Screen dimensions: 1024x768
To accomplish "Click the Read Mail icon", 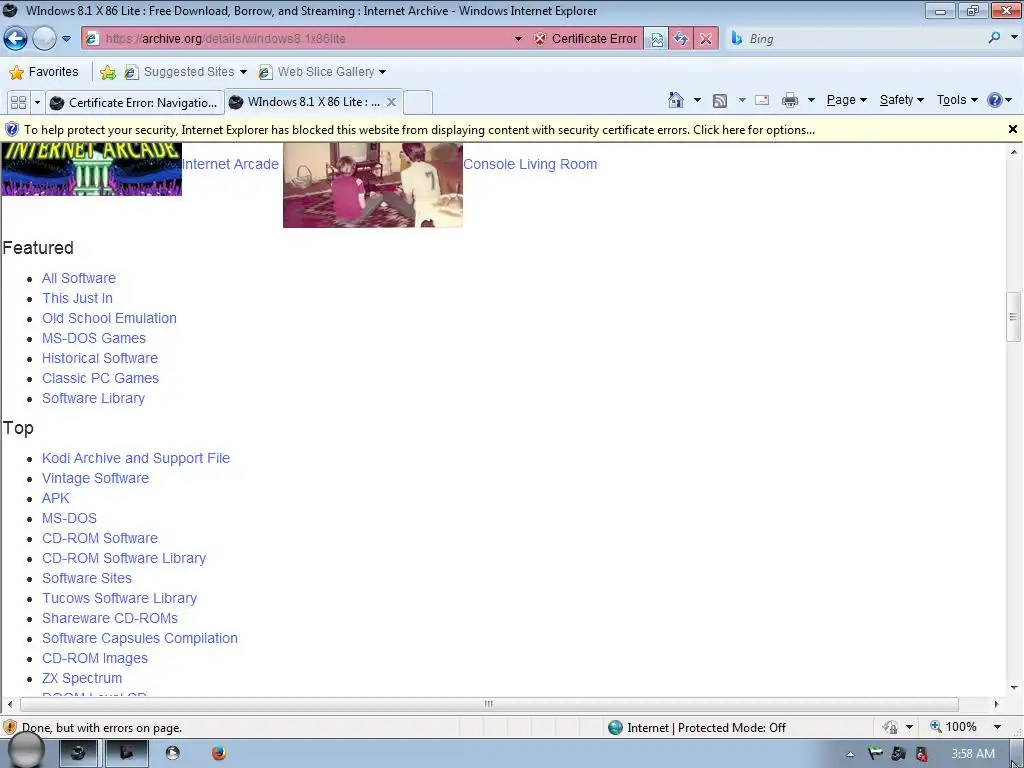I will (761, 100).
